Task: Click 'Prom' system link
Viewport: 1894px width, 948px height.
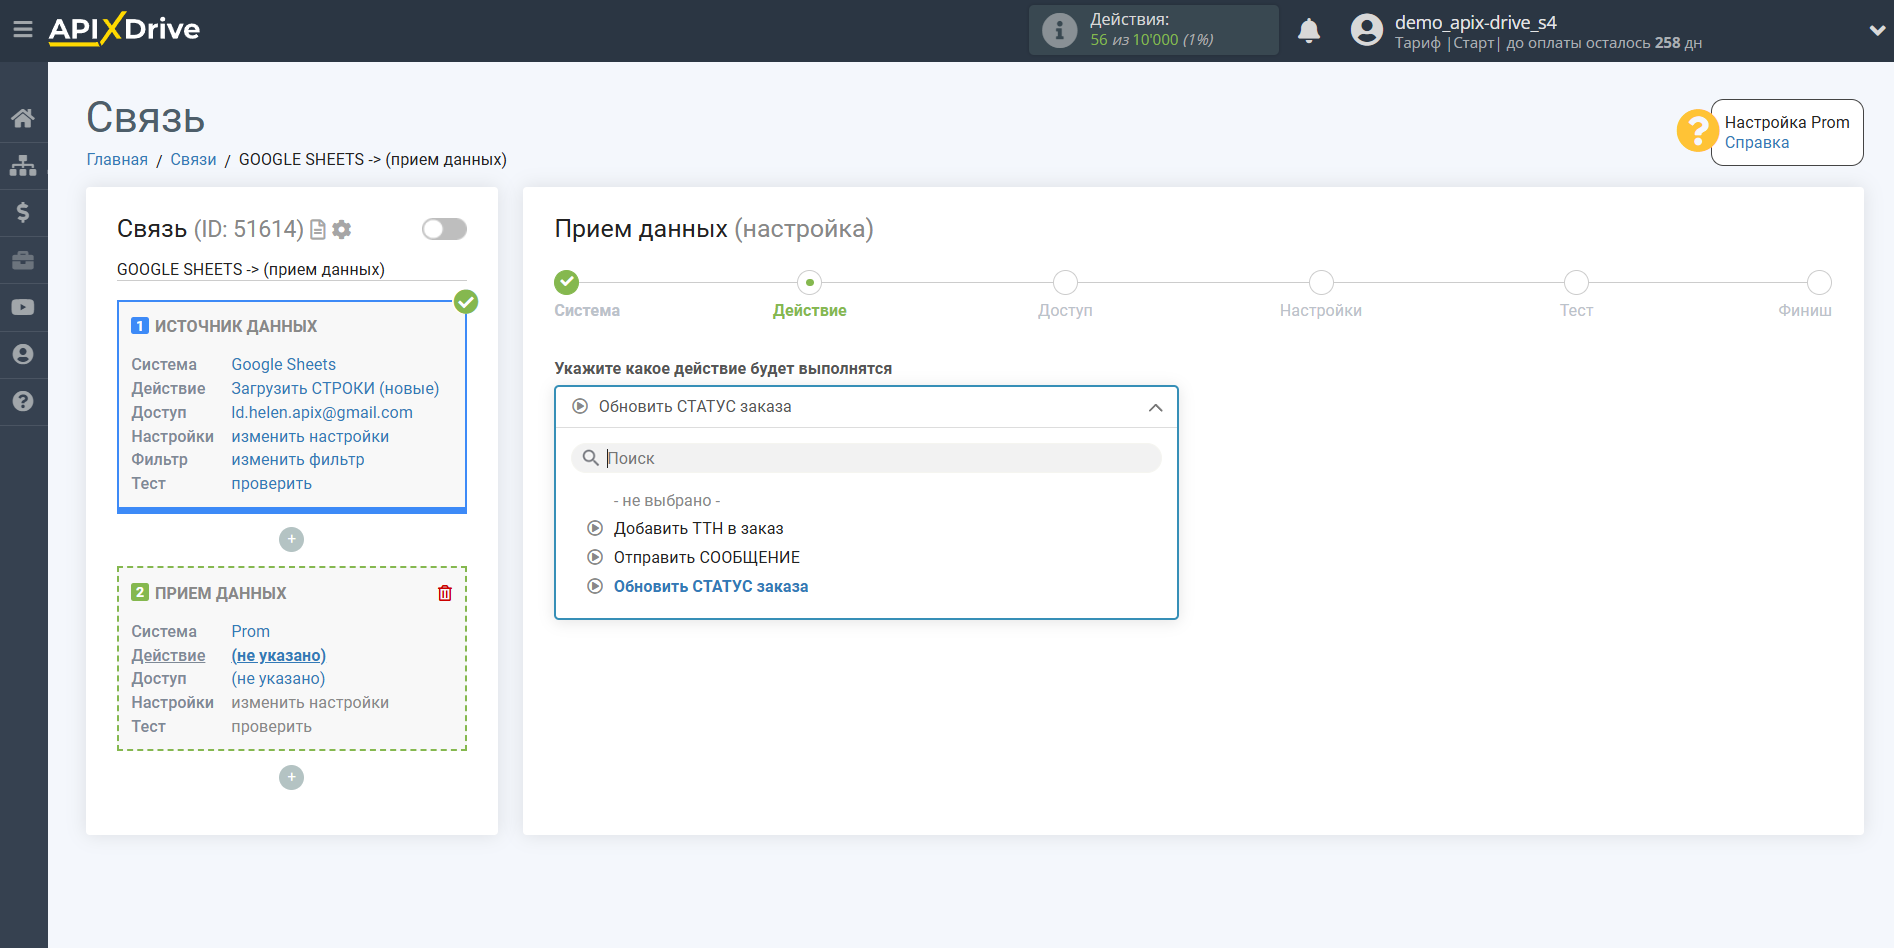Action: tap(251, 631)
